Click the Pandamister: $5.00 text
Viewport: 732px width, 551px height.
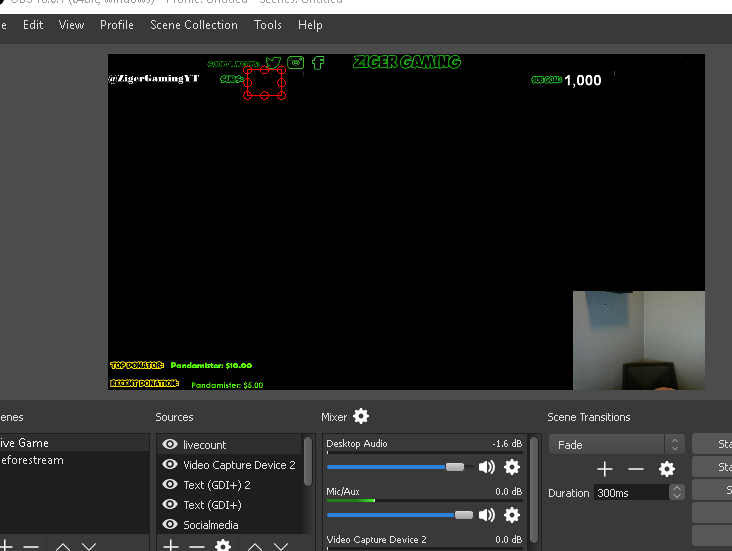pyautogui.click(x=227, y=385)
